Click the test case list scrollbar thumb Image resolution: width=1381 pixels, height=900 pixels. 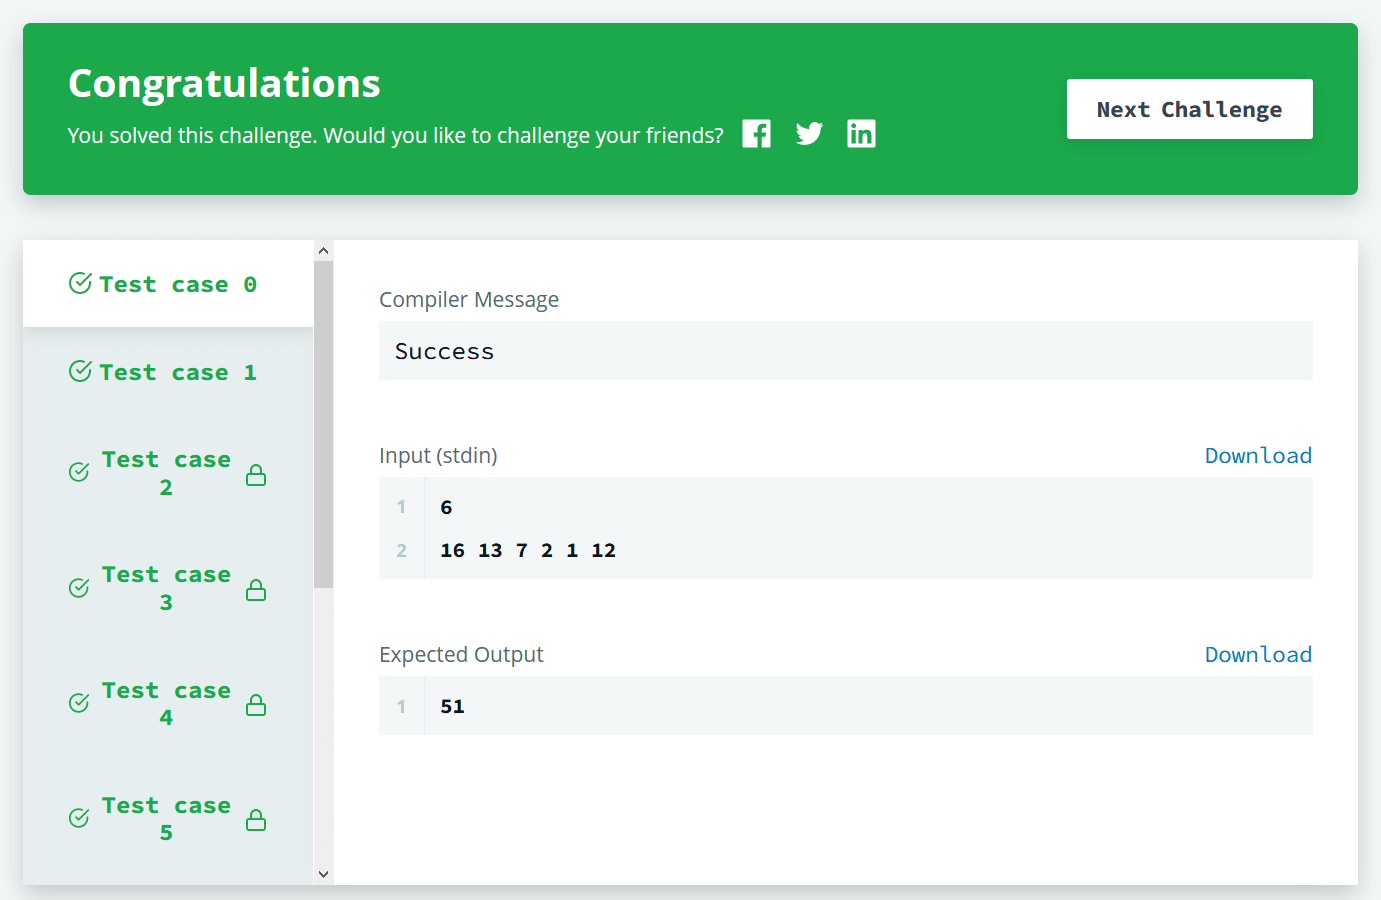pyautogui.click(x=323, y=425)
